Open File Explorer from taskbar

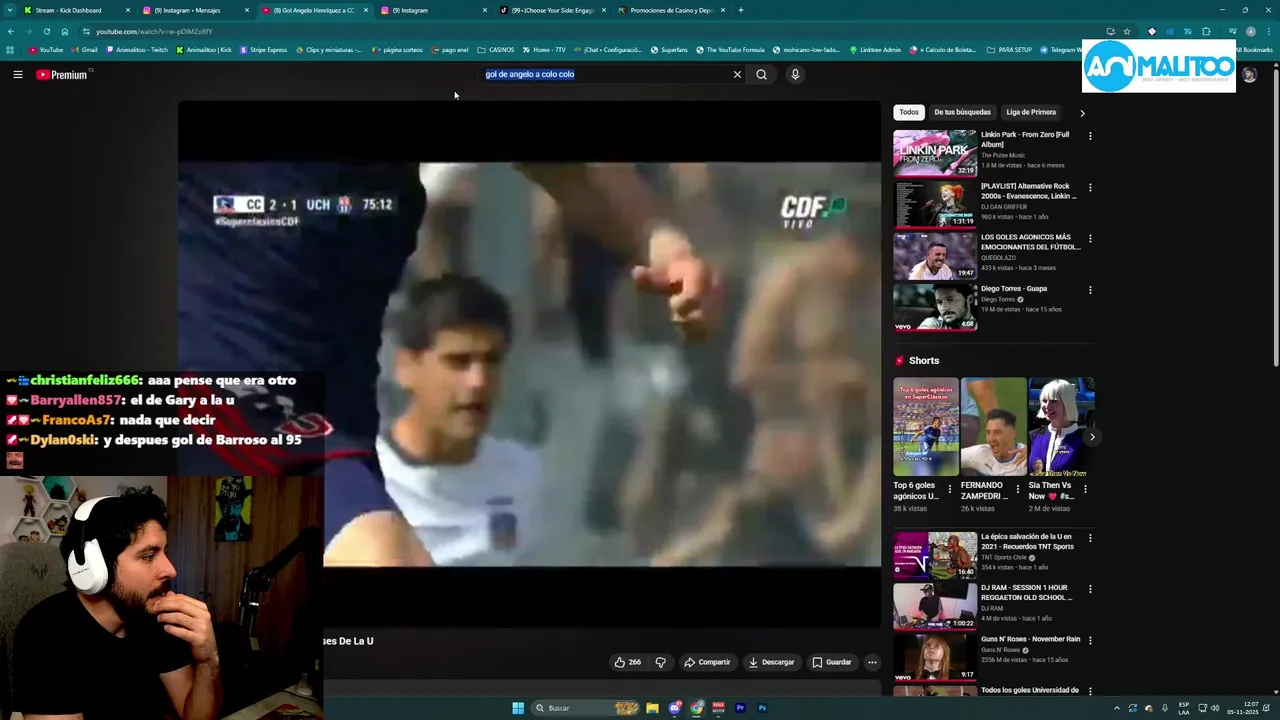coord(652,708)
